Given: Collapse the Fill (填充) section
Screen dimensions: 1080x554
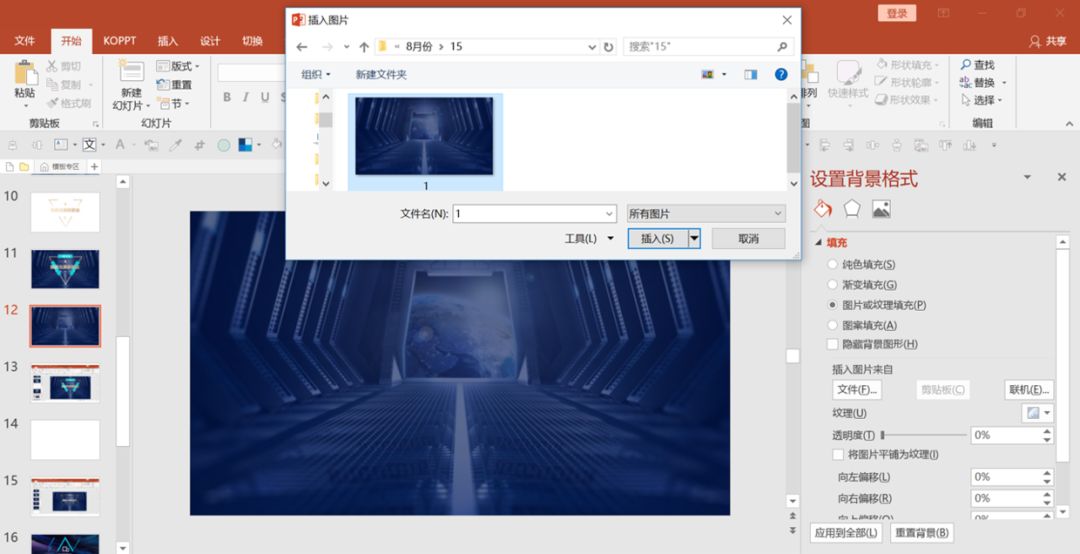Looking at the screenshot, I should click(x=819, y=243).
